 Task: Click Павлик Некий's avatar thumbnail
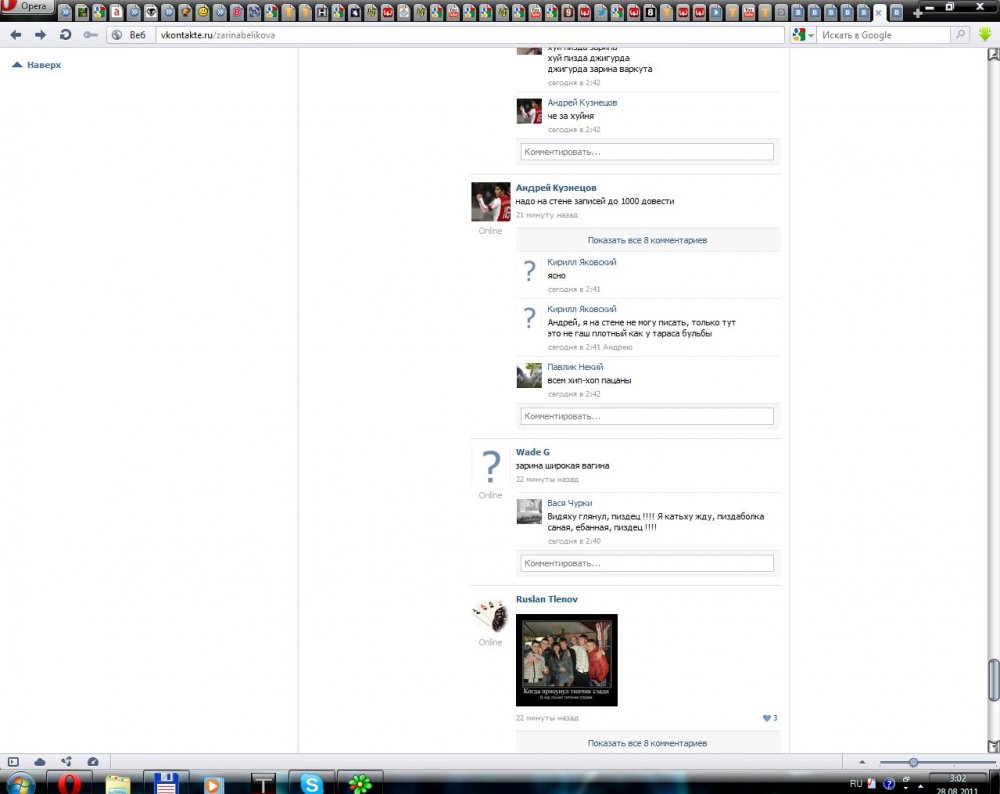tap(529, 375)
